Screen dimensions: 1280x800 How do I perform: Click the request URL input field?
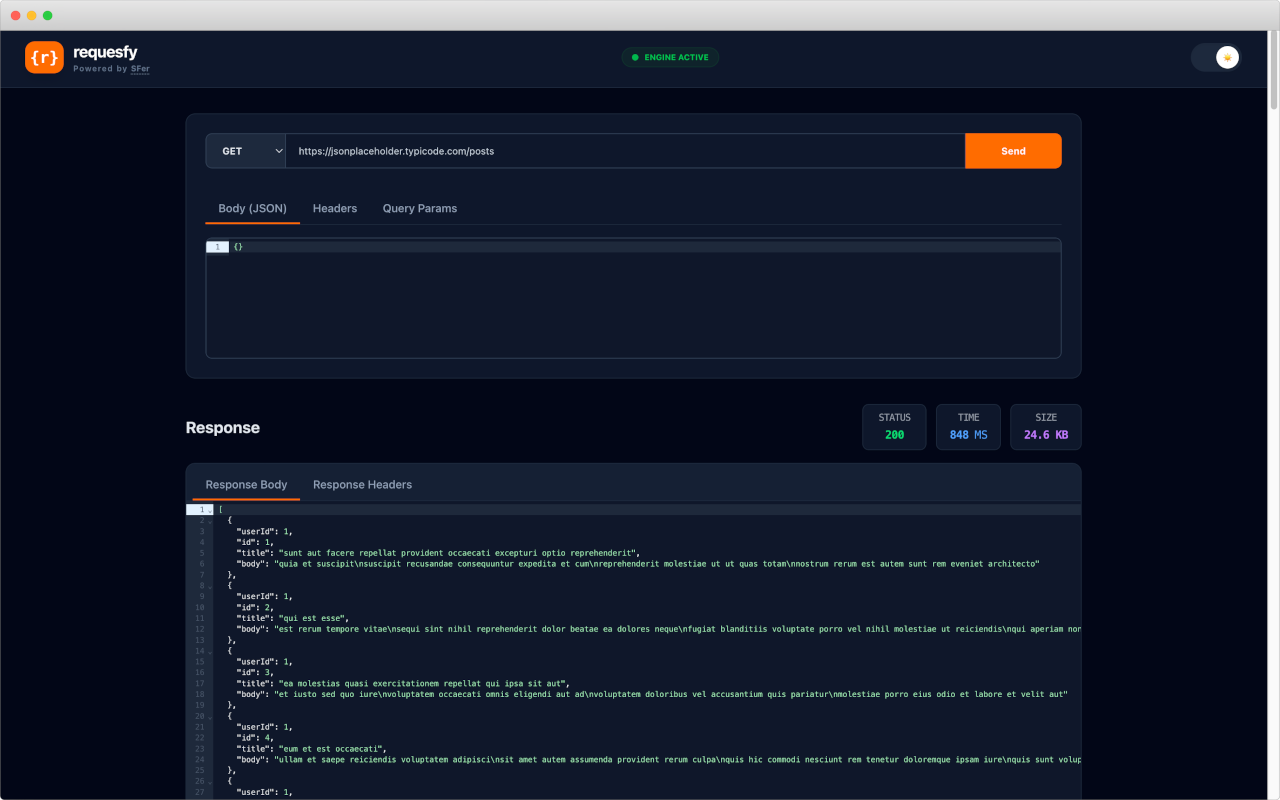point(625,151)
